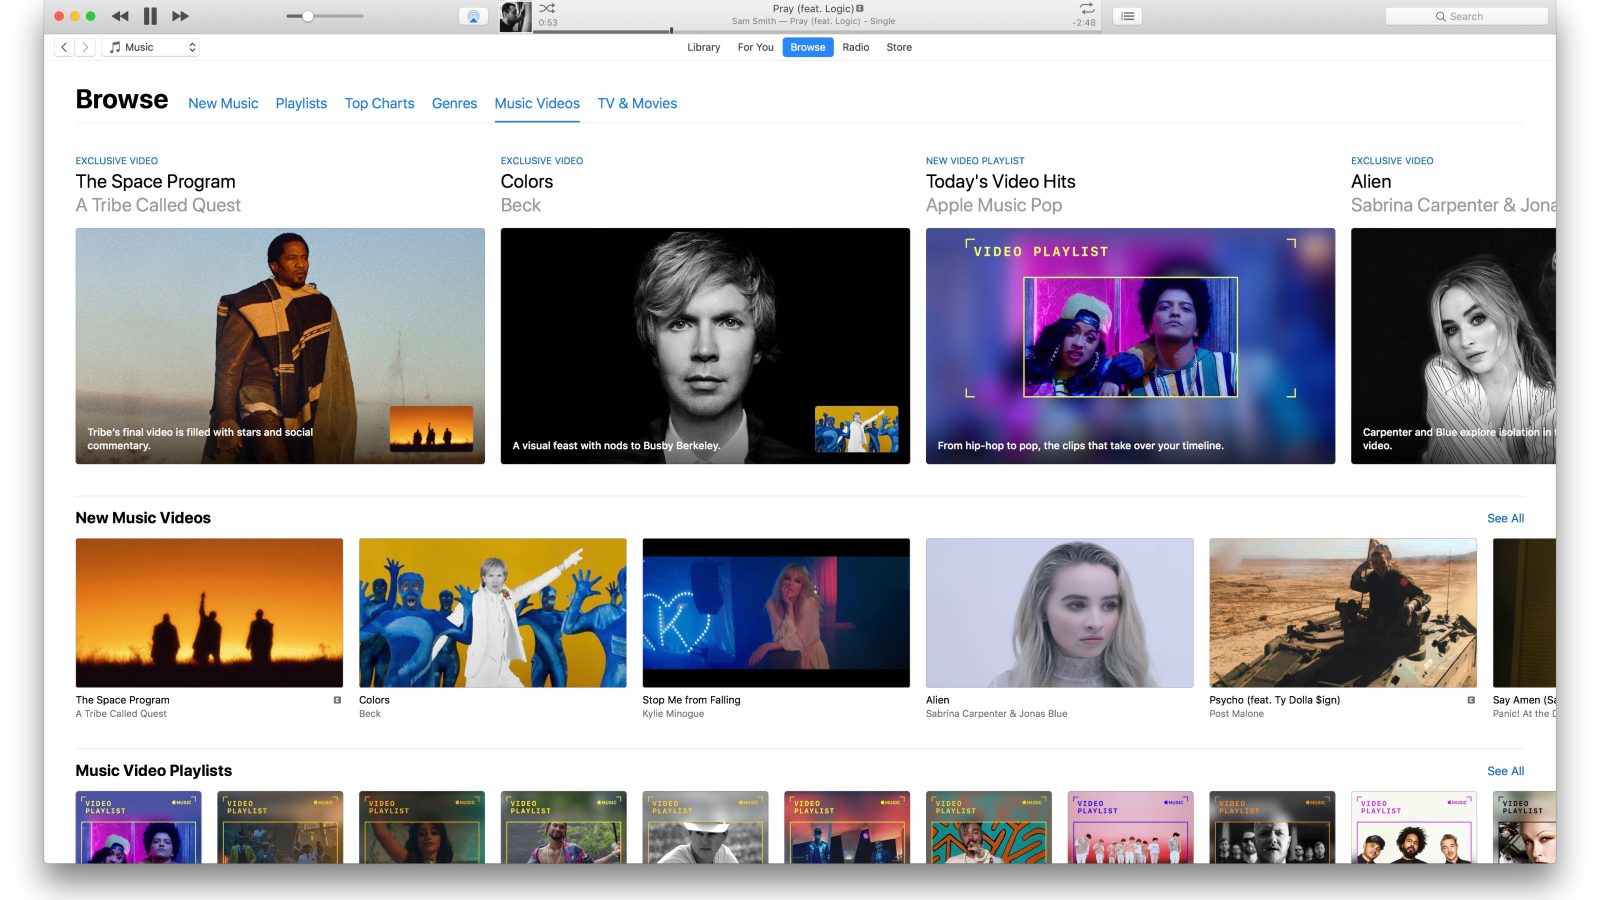Click the forward navigation arrow
The width and height of the screenshot is (1600, 900).
(86, 47)
